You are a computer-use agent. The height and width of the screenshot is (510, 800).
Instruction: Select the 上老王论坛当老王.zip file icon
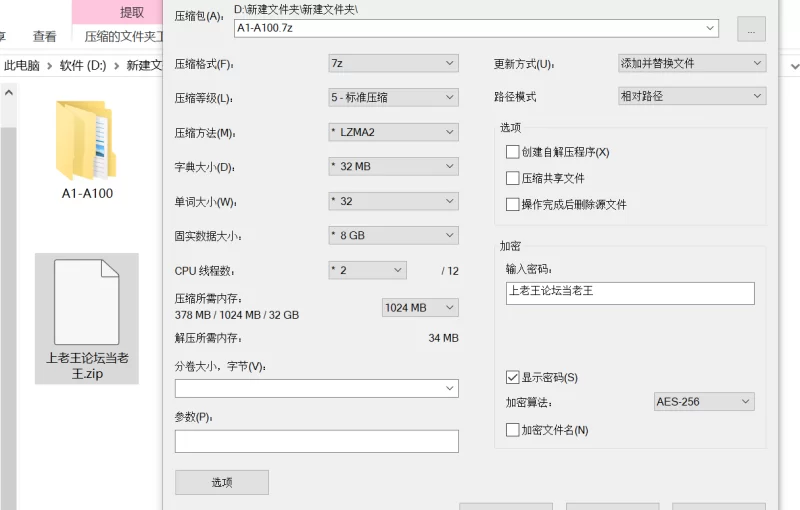coord(87,302)
